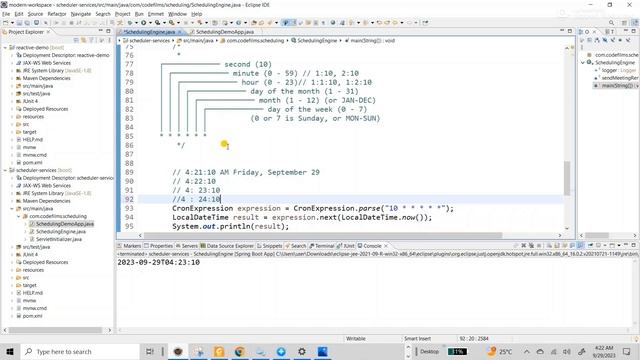Click Remove All Terminated Launches in Console

(x=531, y=246)
